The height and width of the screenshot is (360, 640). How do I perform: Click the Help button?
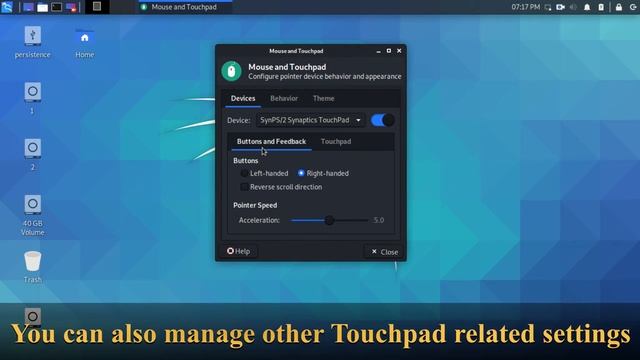pyautogui.click(x=238, y=251)
